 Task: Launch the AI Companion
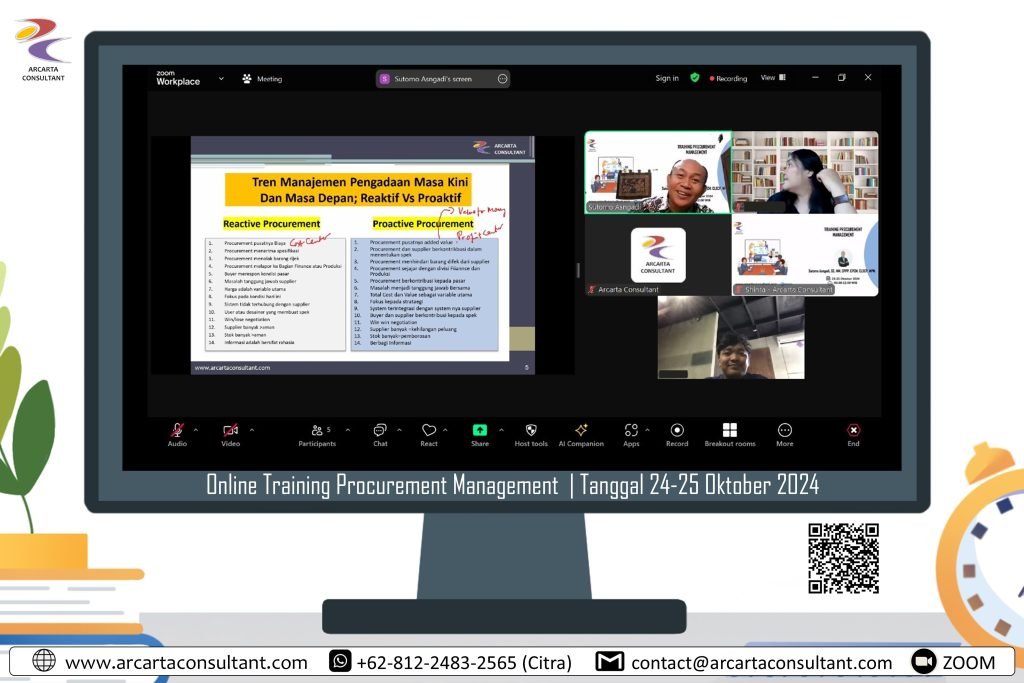pyautogui.click(x=581, y=431)
